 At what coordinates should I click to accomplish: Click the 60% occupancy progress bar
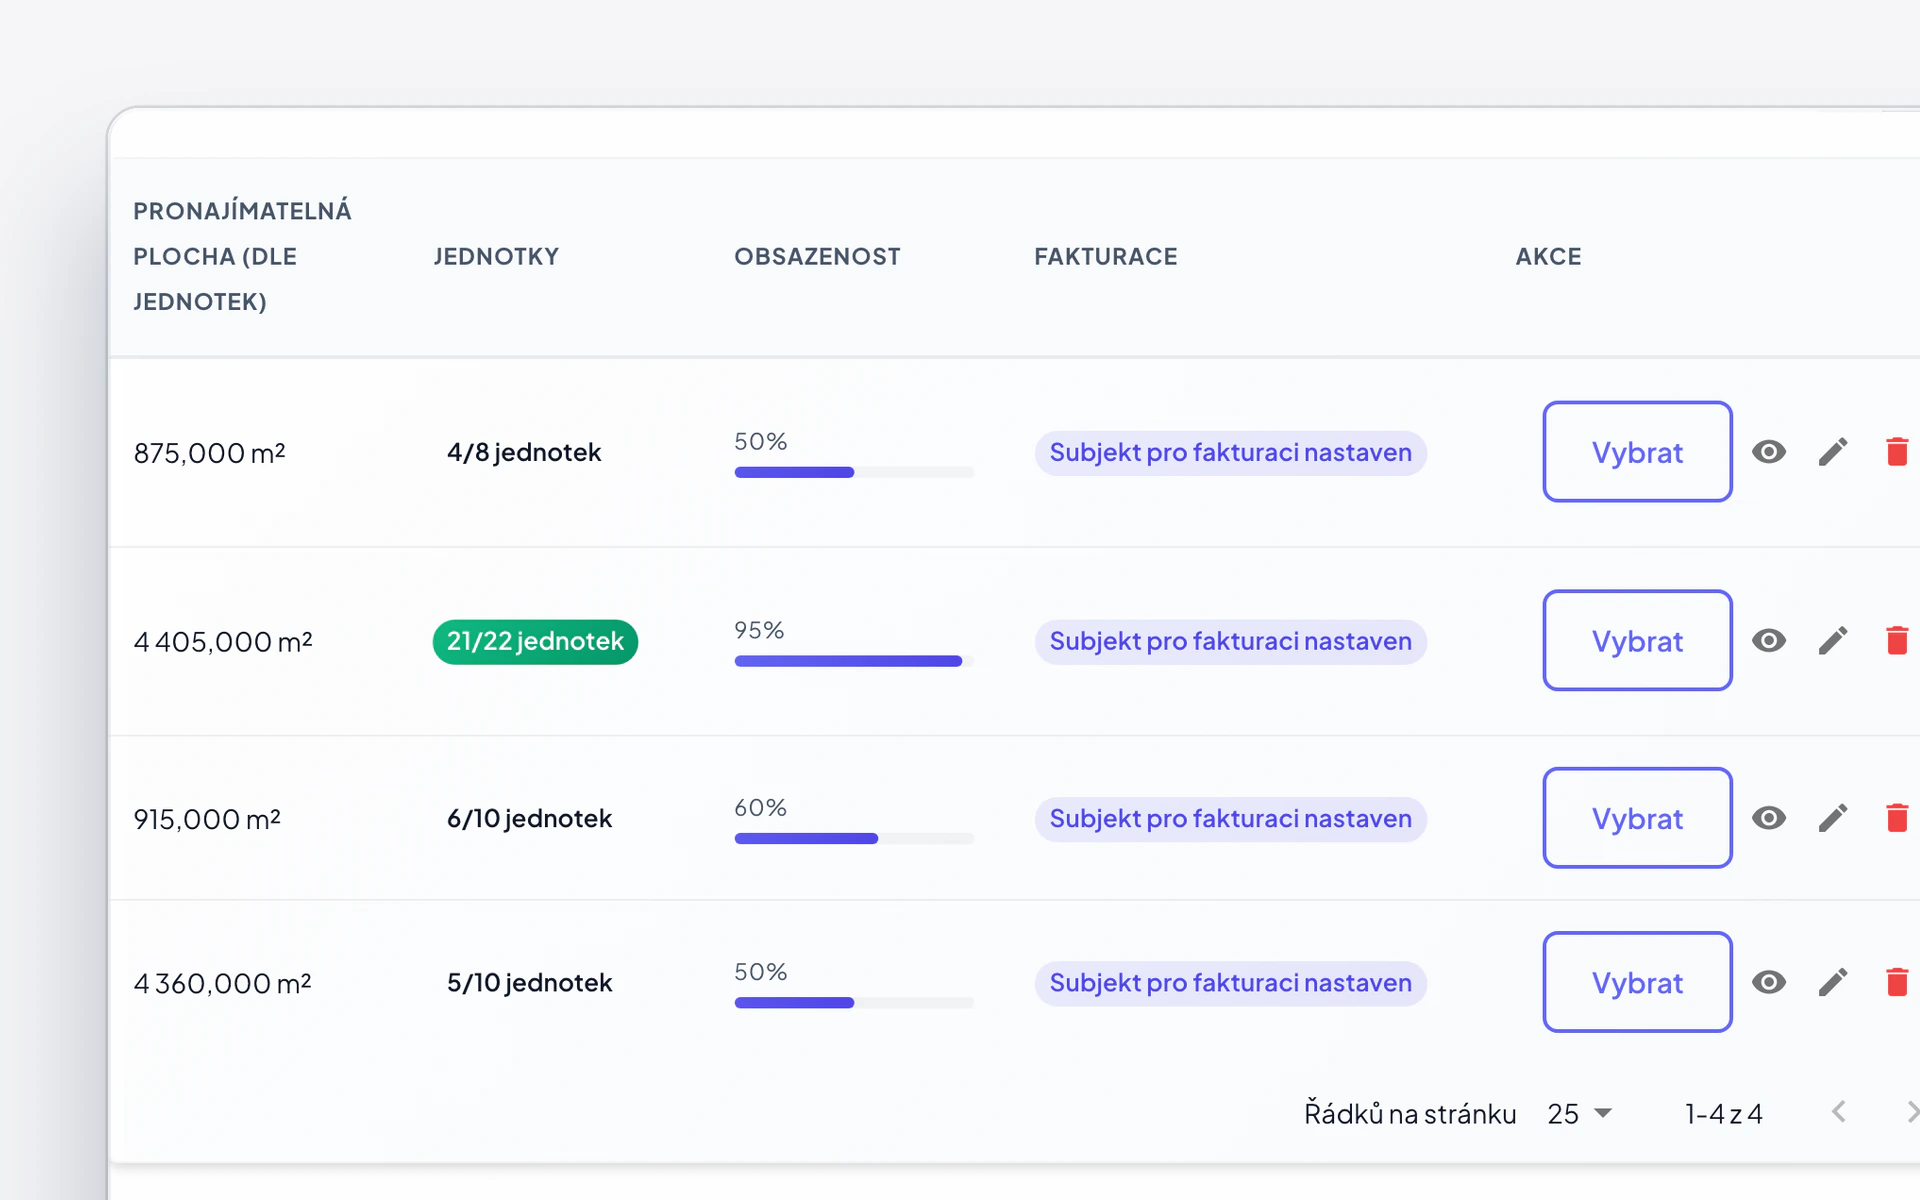coord(854,838)
